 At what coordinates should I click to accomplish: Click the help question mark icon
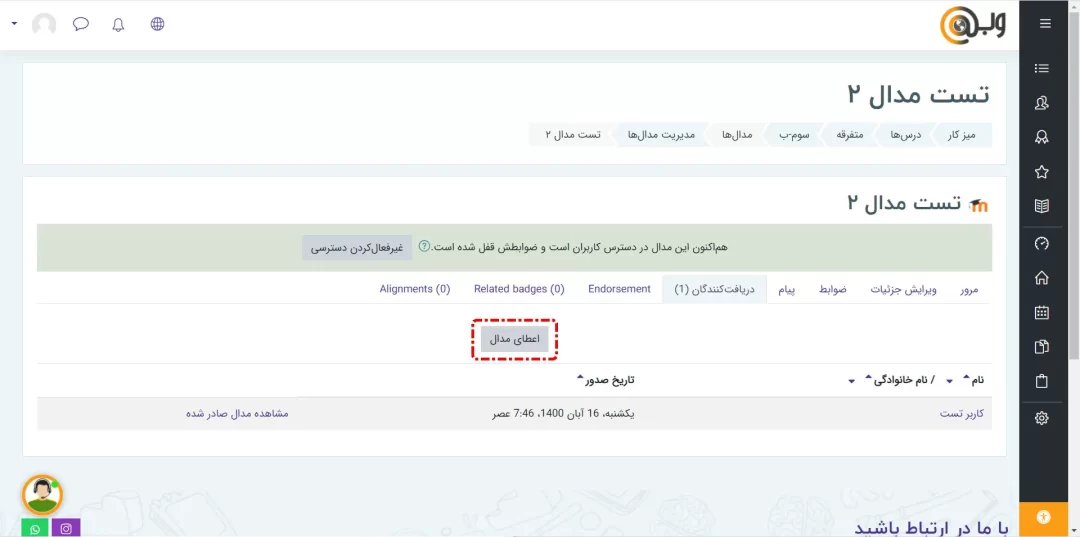424,246
